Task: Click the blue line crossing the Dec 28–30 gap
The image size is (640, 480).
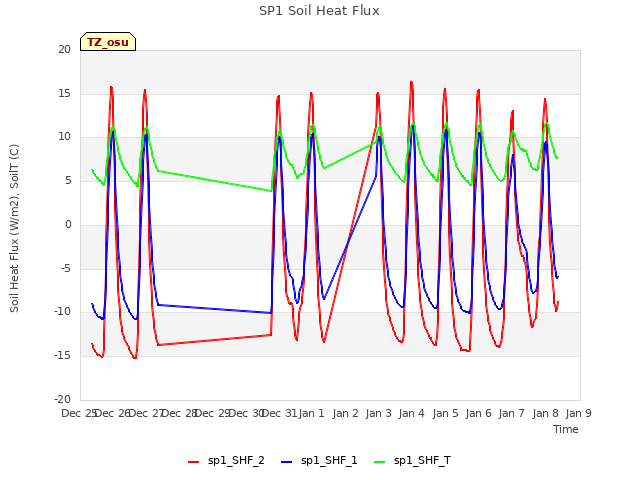Action: pos(214,309)
